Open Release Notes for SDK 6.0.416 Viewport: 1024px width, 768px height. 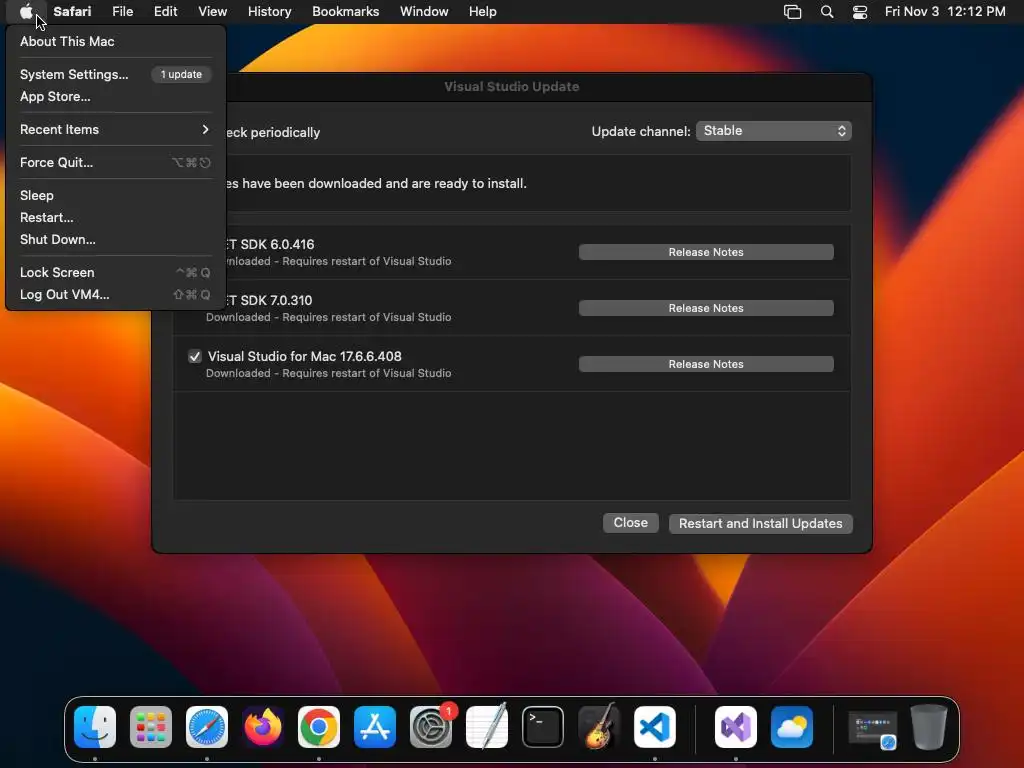706,252
